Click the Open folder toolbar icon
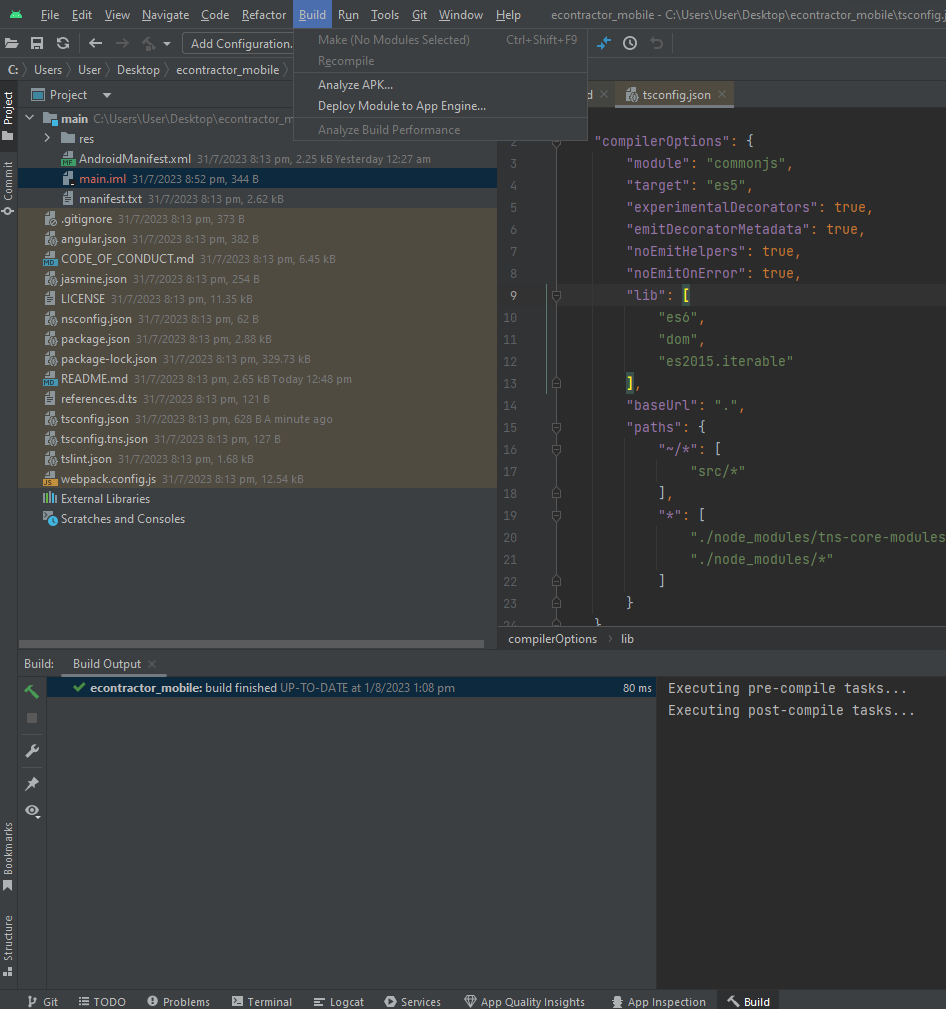 (x=12, y=43)
